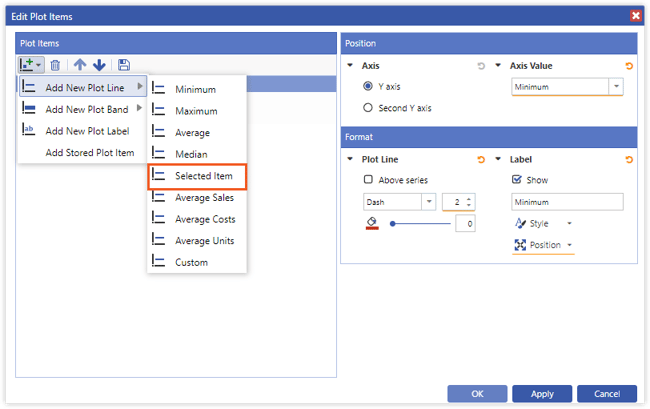Close the Edit Plot Items dialog
650x409 pixels.
point(635,16)
